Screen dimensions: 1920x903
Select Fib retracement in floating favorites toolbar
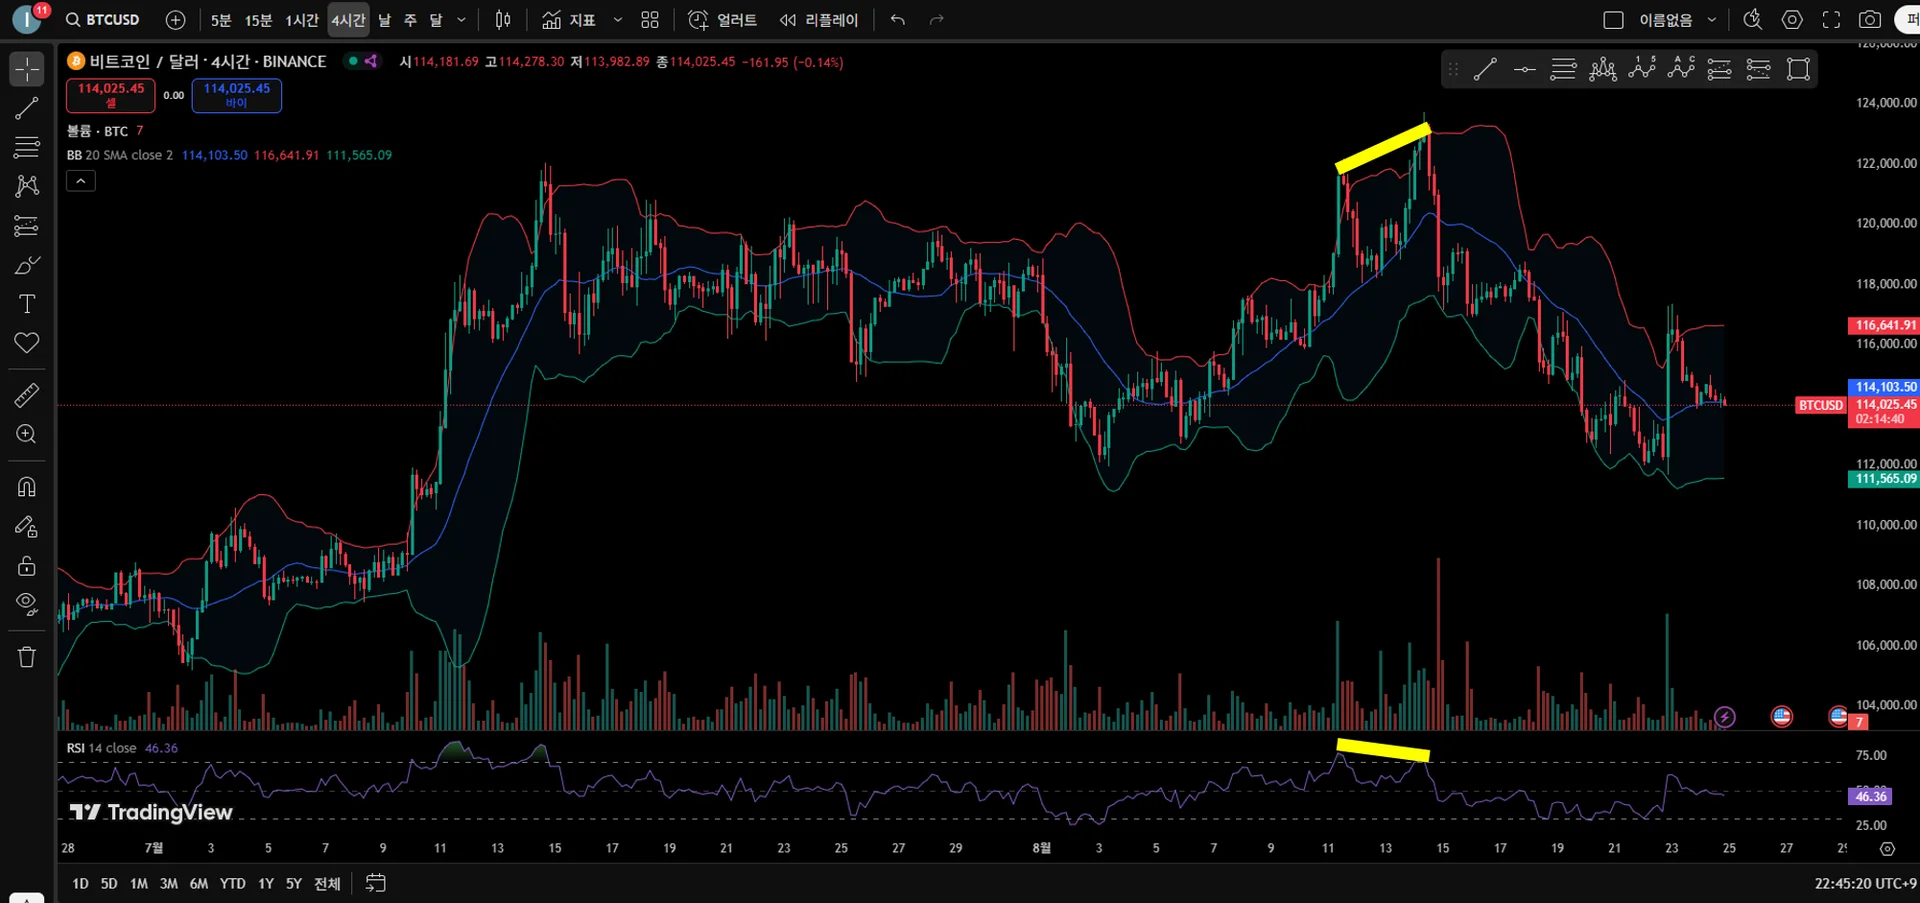[1563, 69]
